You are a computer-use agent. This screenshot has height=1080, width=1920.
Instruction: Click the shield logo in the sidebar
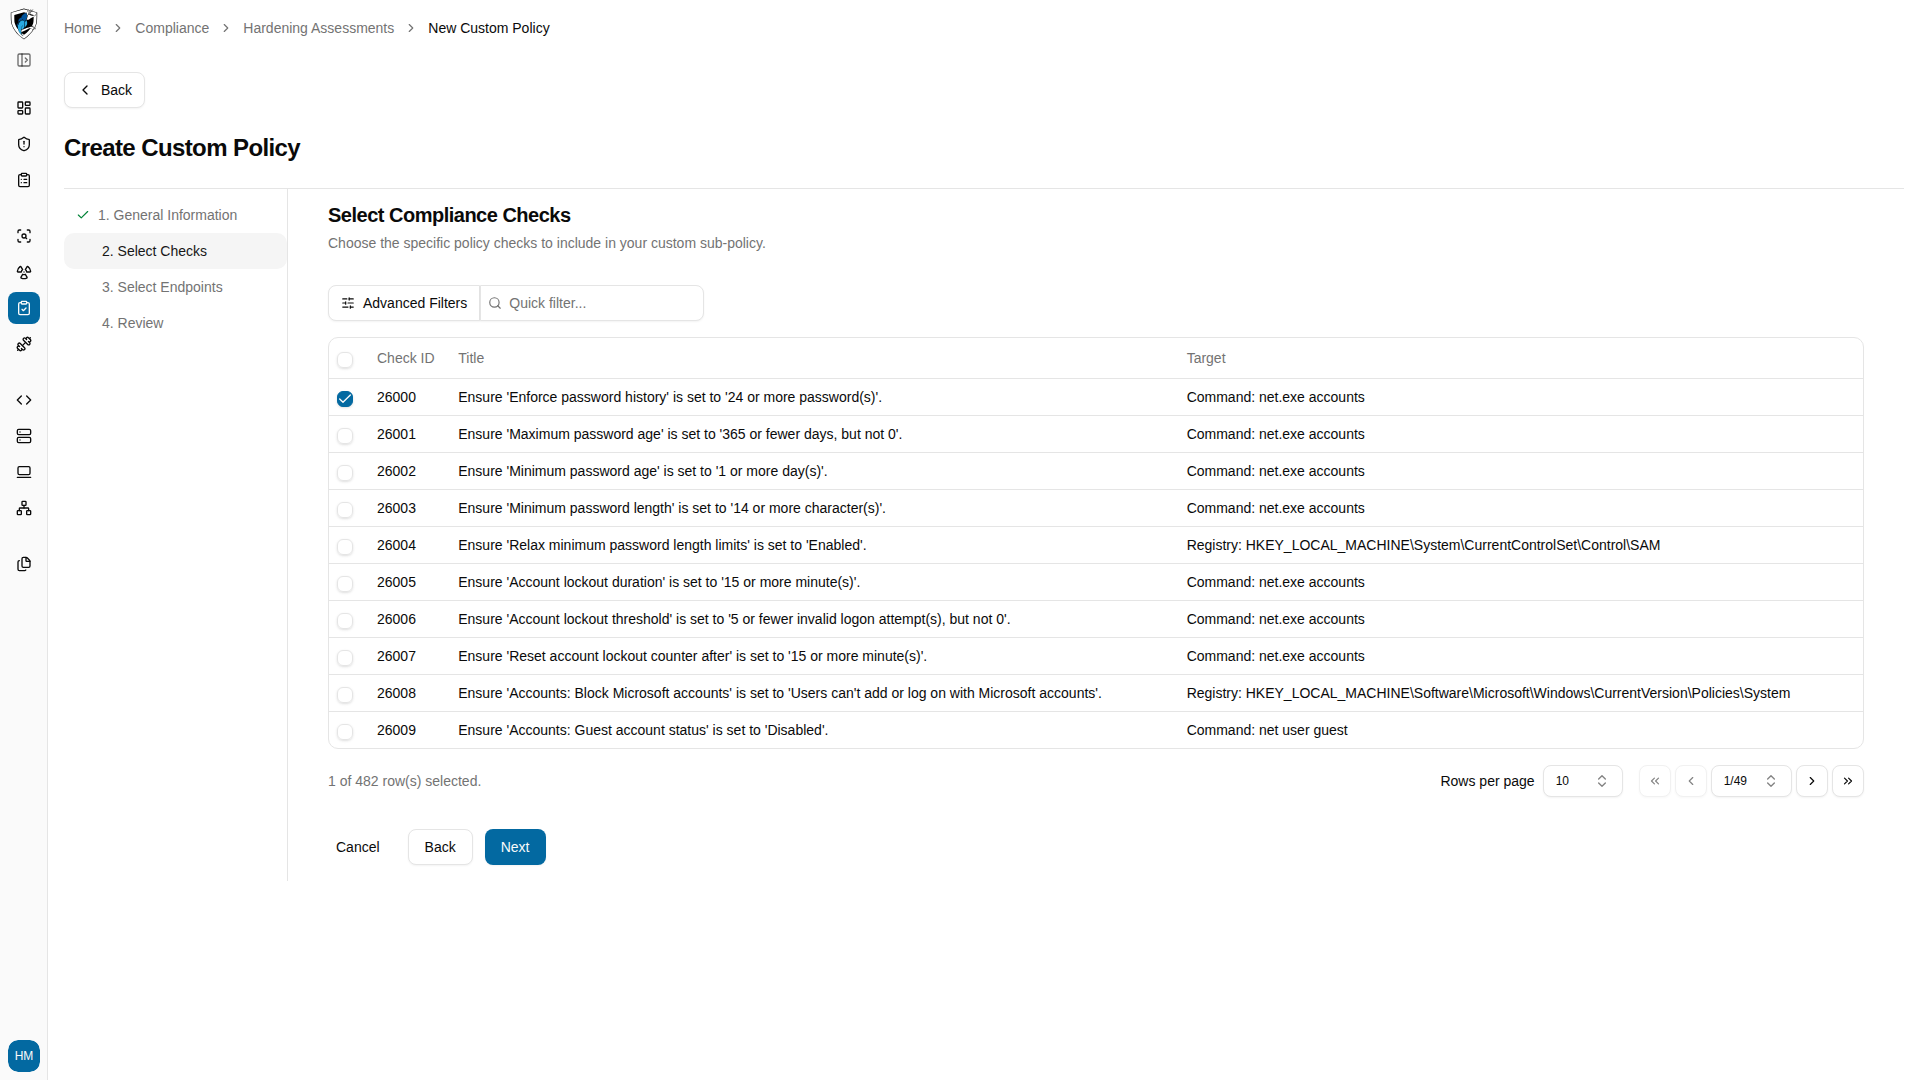[x=24, y=22]
